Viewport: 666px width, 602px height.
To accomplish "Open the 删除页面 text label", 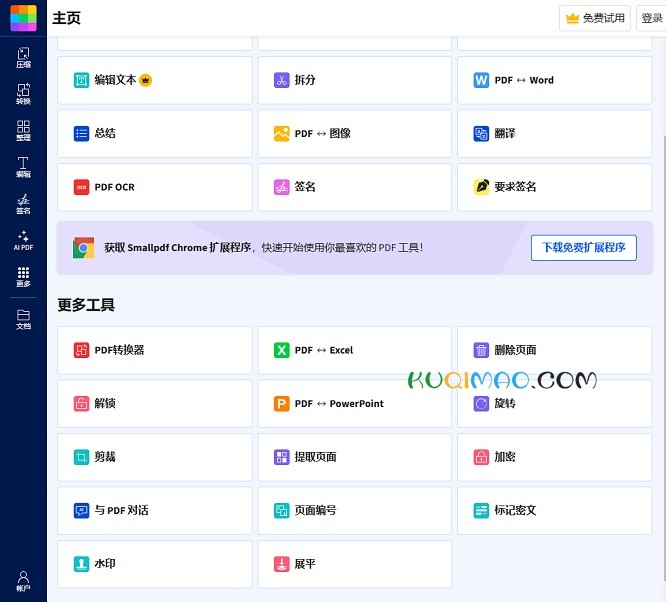I will (x=515, y=350).
